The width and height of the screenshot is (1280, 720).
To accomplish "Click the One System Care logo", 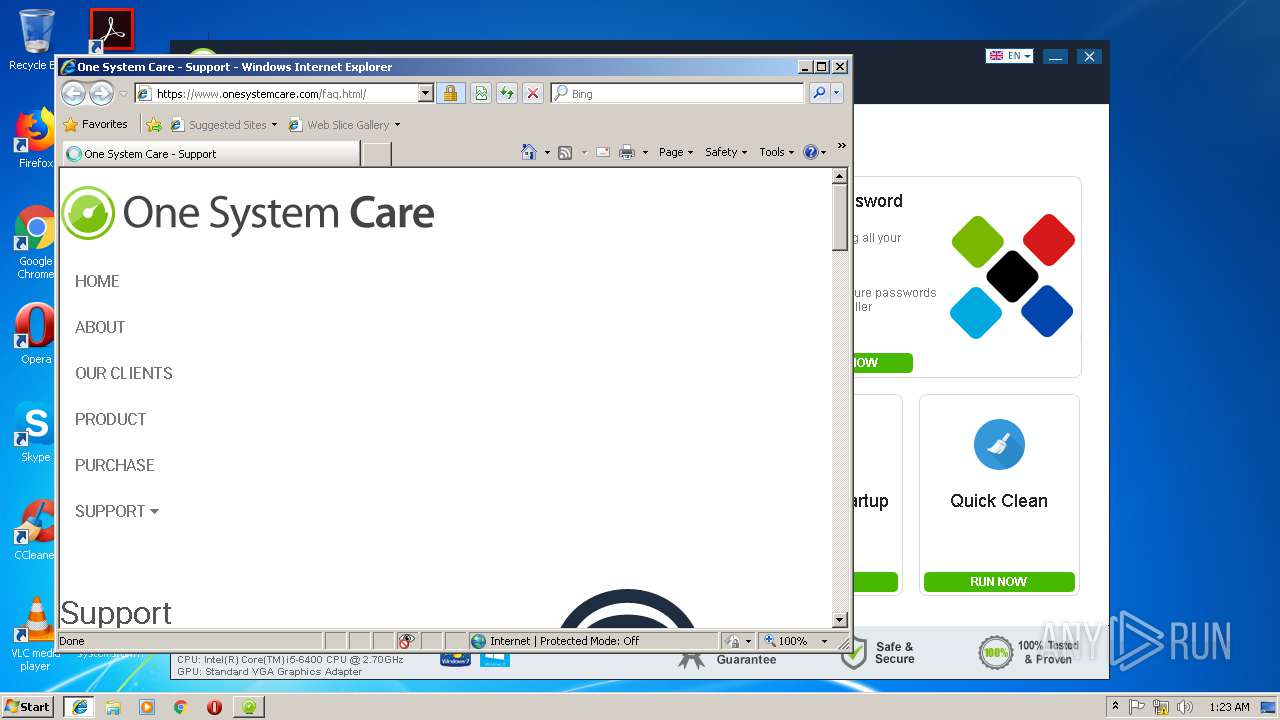I will pyautogui.click(x=248, y=213).
